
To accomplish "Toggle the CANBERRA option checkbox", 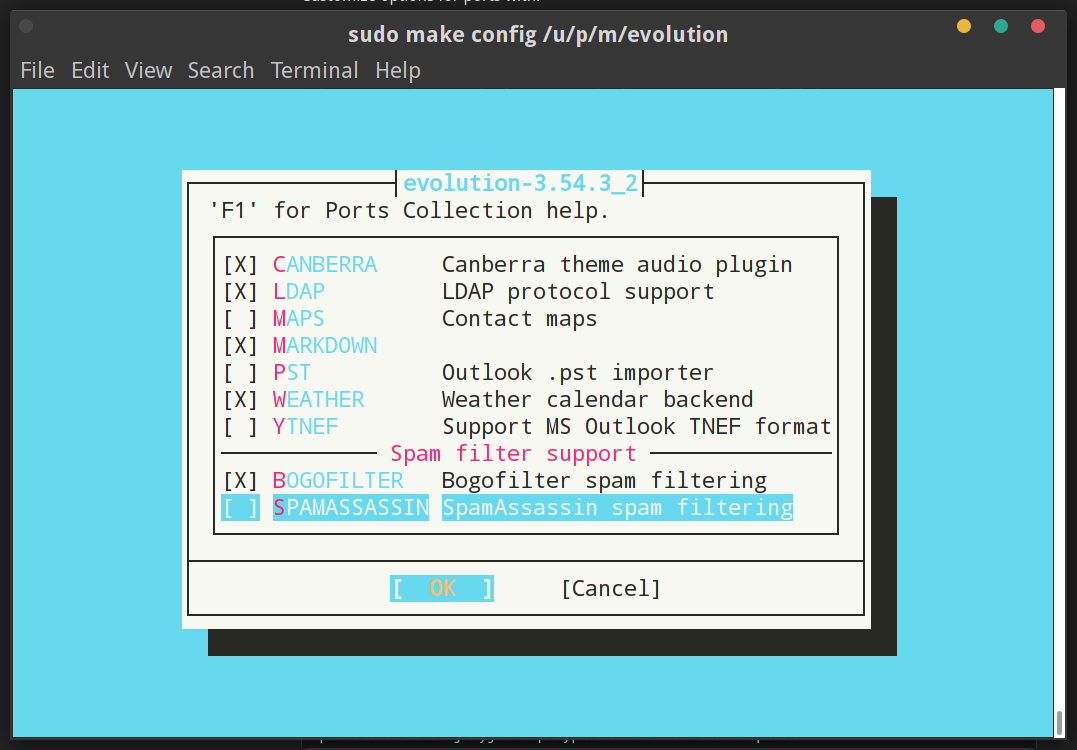I will click(240, 264).
